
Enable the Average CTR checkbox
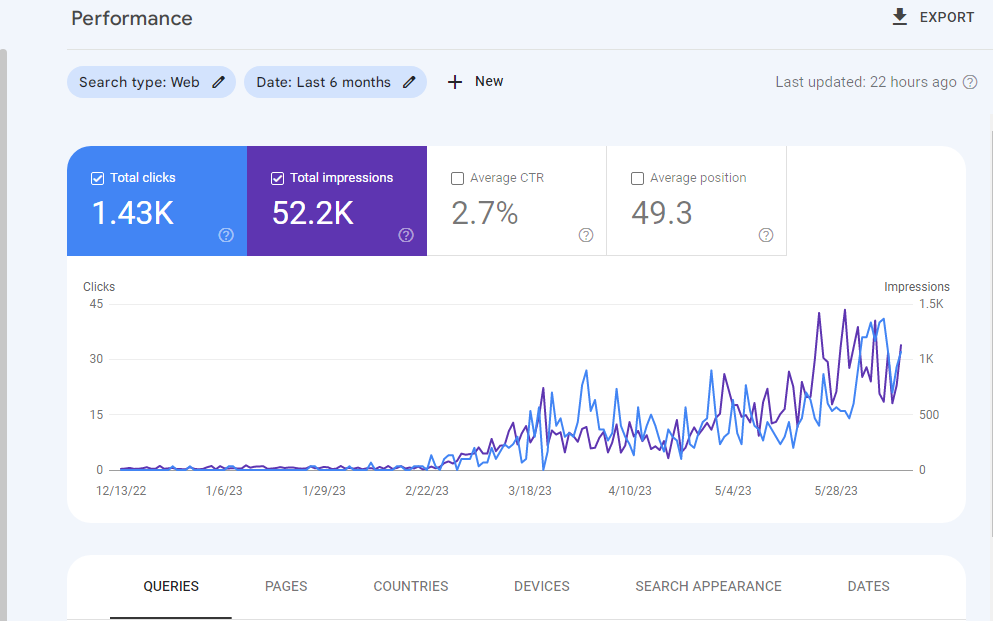click(457, 179)
